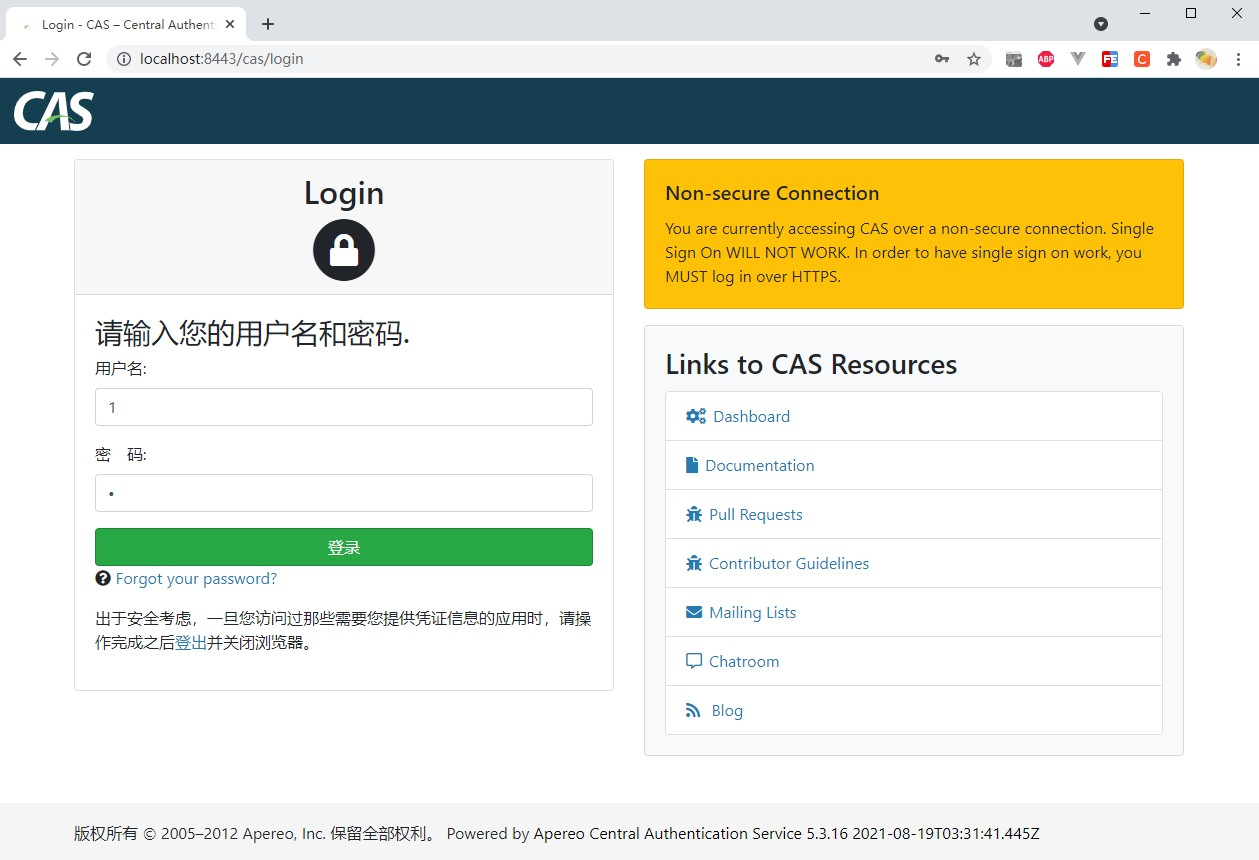Viewport: 1259px width, 860px height.
Task: Click the 密码 password field
Action: pyautogui.click(x=344, y=493)
